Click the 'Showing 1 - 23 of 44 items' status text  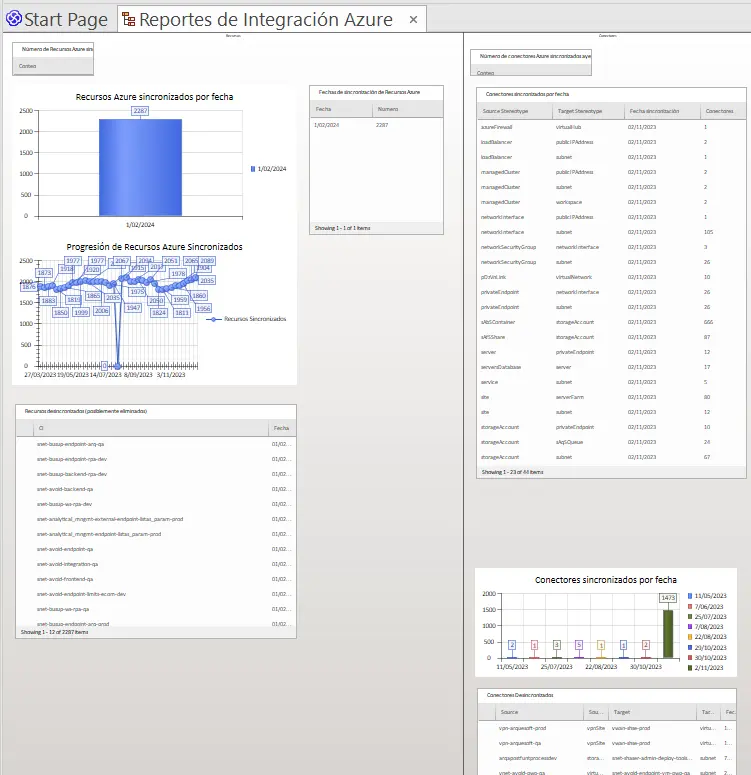(512, 472)
